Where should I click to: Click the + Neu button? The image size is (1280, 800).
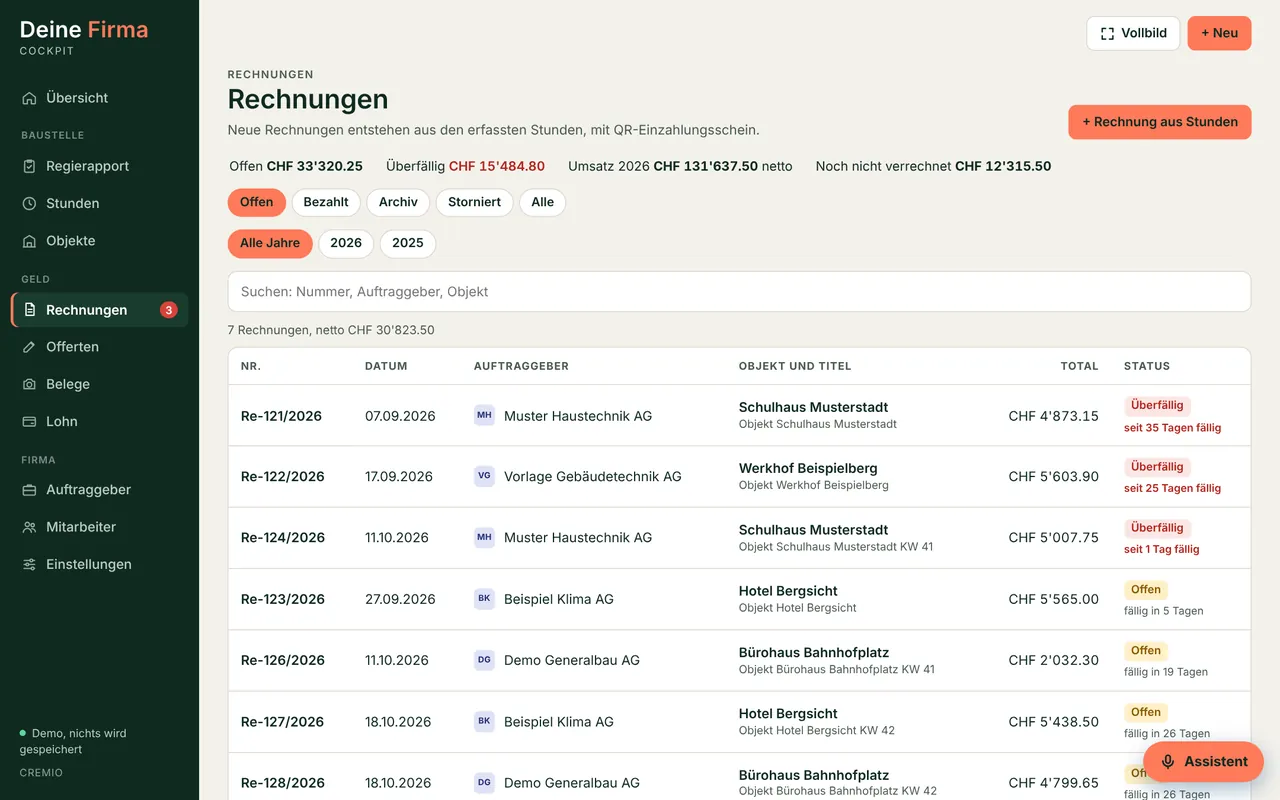(1219, 33)
